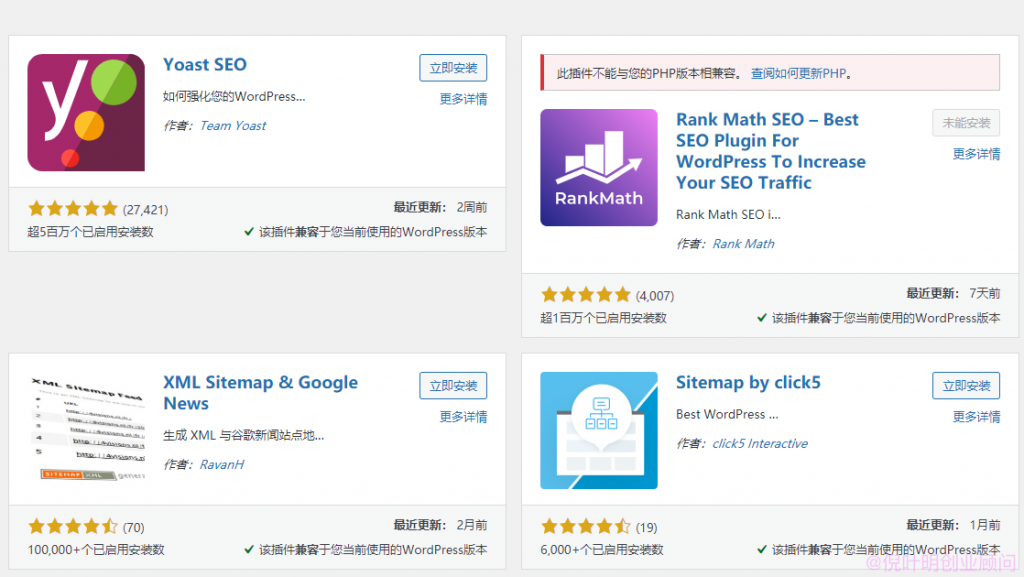Visit author Rank Math link
Viewport: 1024px width, 577px height.
click(743, 243)
